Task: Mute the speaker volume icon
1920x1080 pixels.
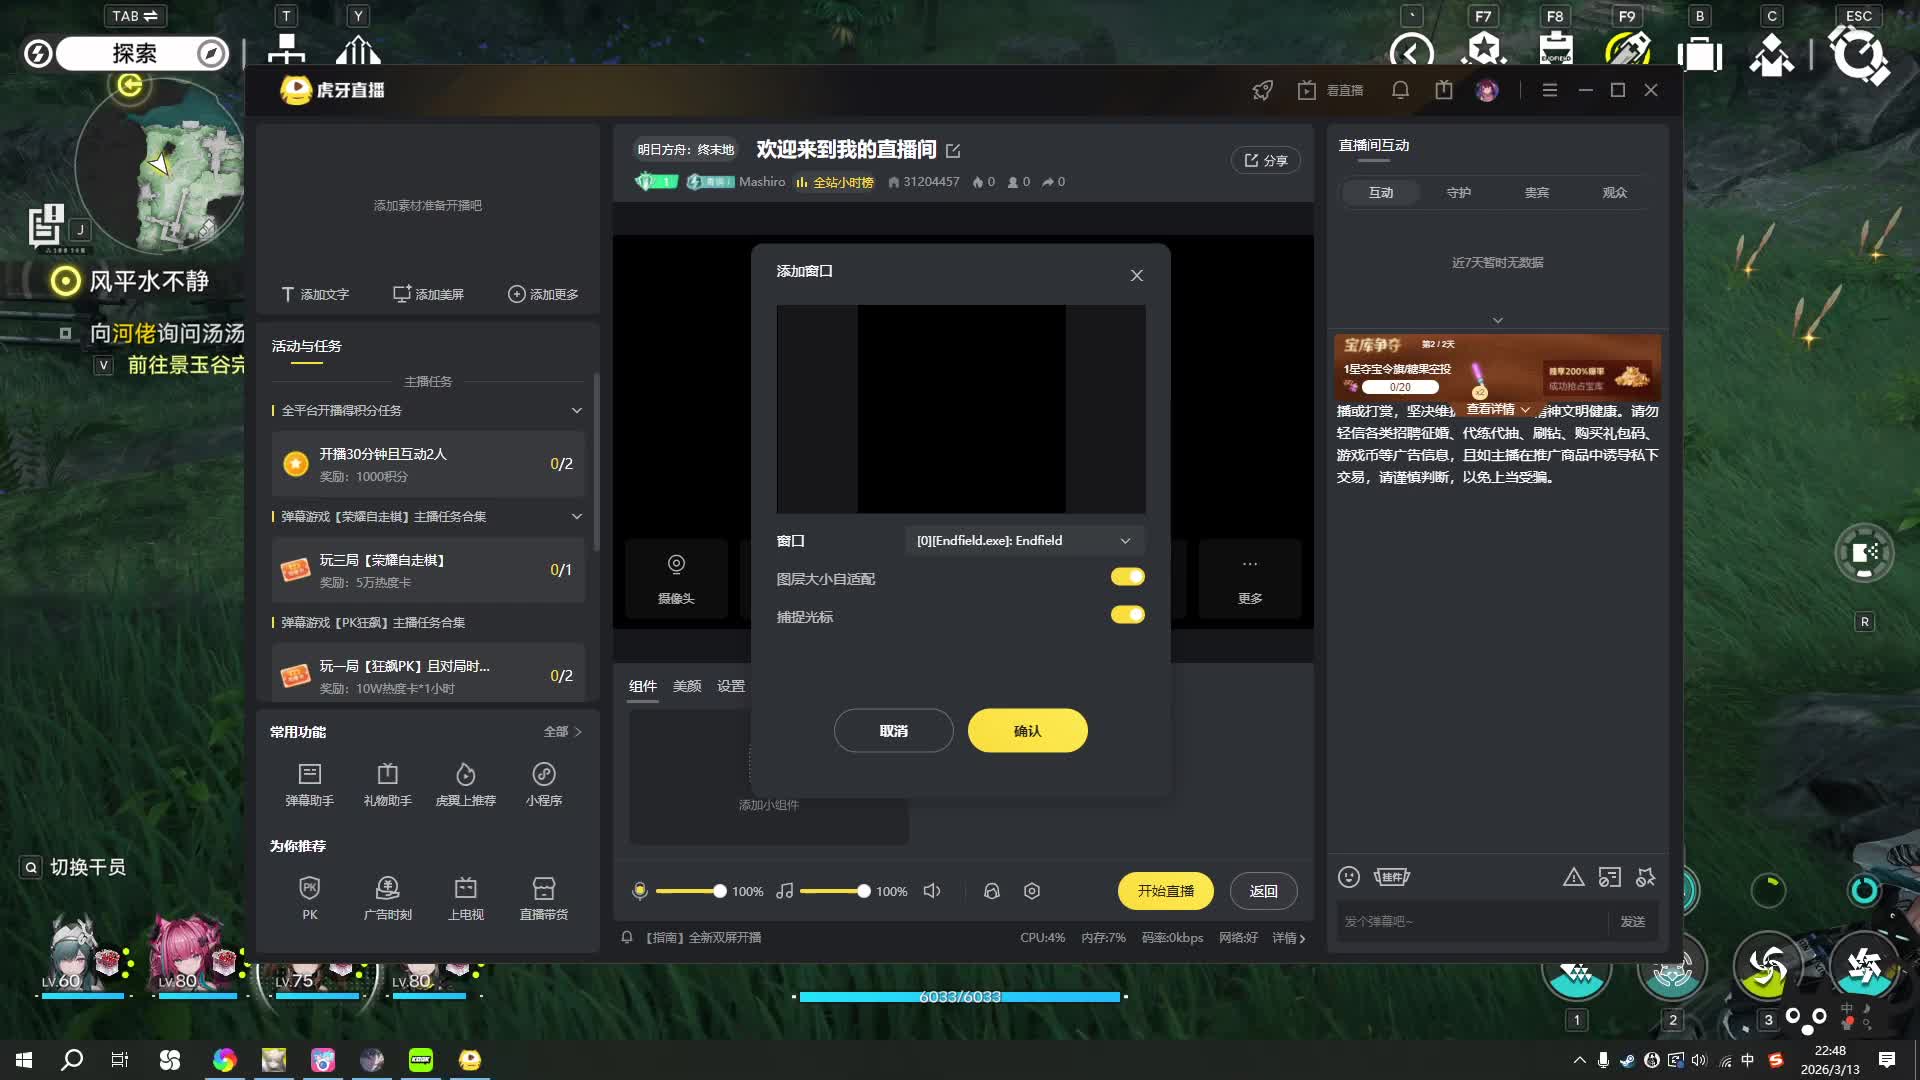Action: tap(932, 891)
